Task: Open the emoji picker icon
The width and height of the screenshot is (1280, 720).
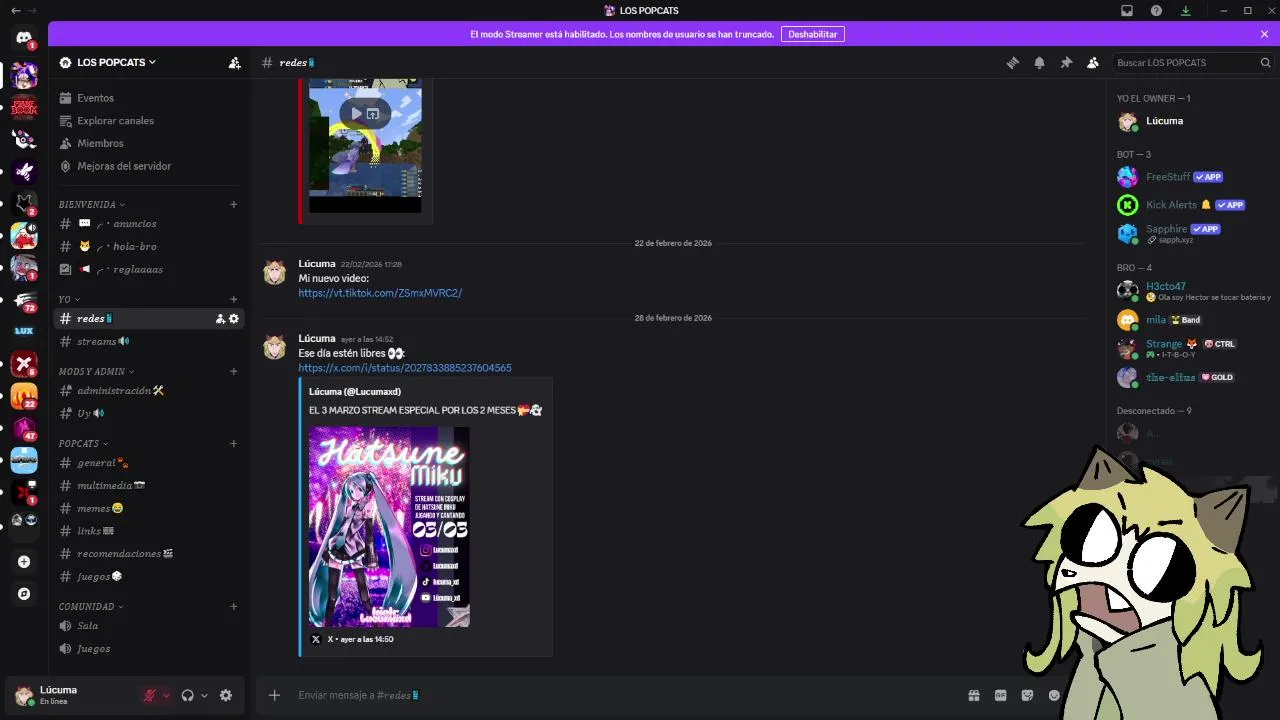Action: click(x=1054, y=695)
